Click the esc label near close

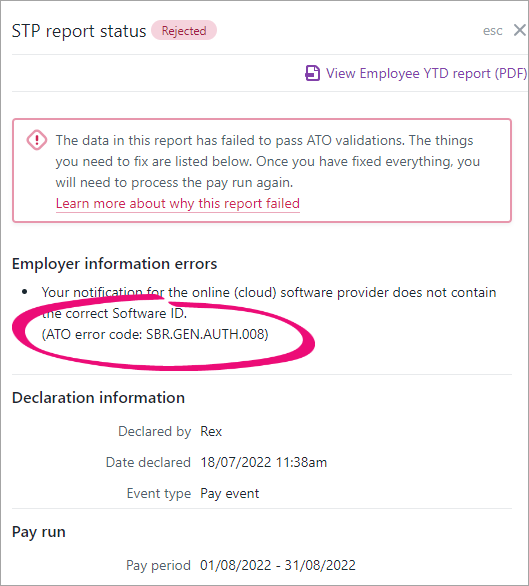coord(492,31)
